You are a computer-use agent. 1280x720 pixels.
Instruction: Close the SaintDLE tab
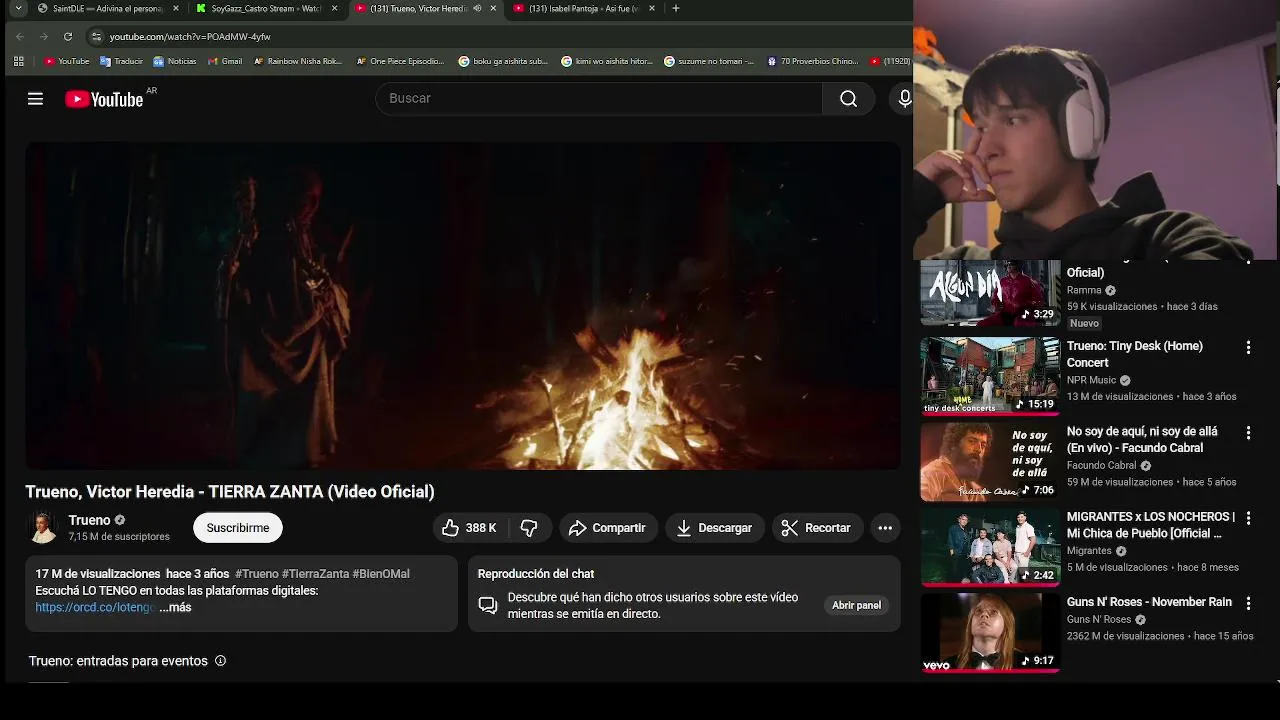click(x=176, y=8)
